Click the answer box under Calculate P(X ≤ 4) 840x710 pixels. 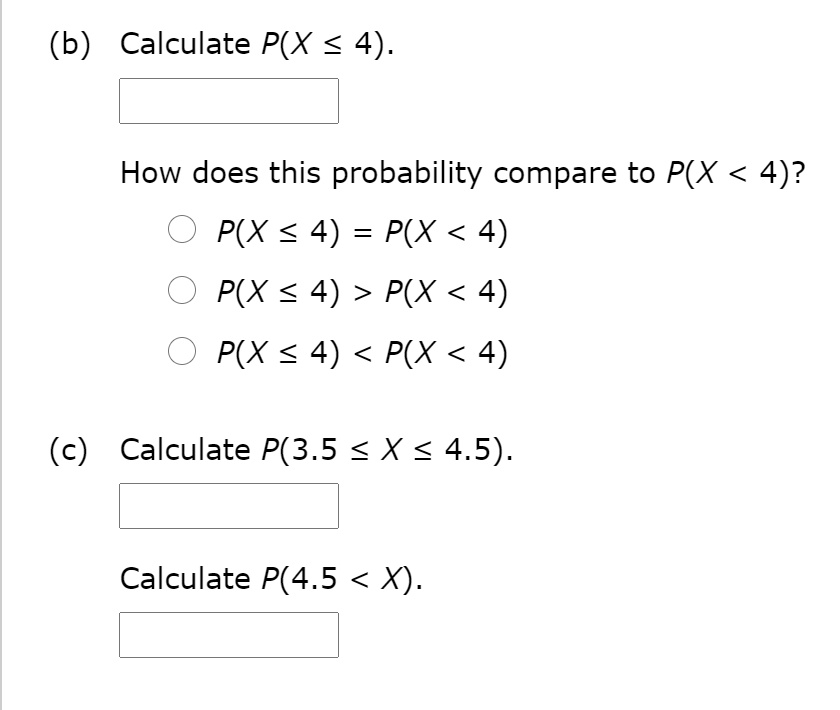coord(229,101)
